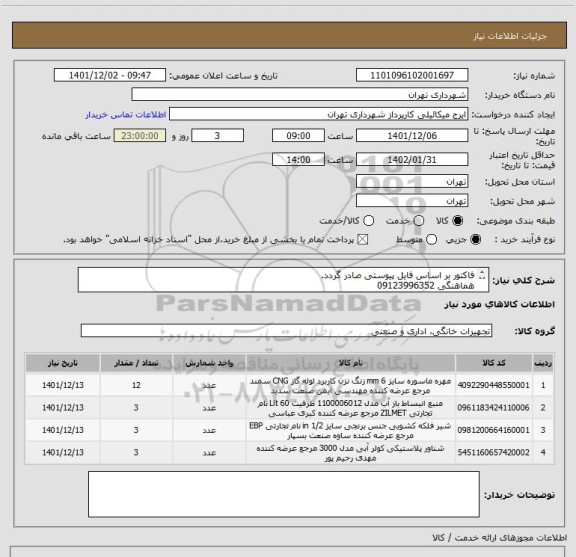Viewport: 576px width, 557px height.
Task: Click the buyer name field شهرداری تهران
Action: click(300, 95)
